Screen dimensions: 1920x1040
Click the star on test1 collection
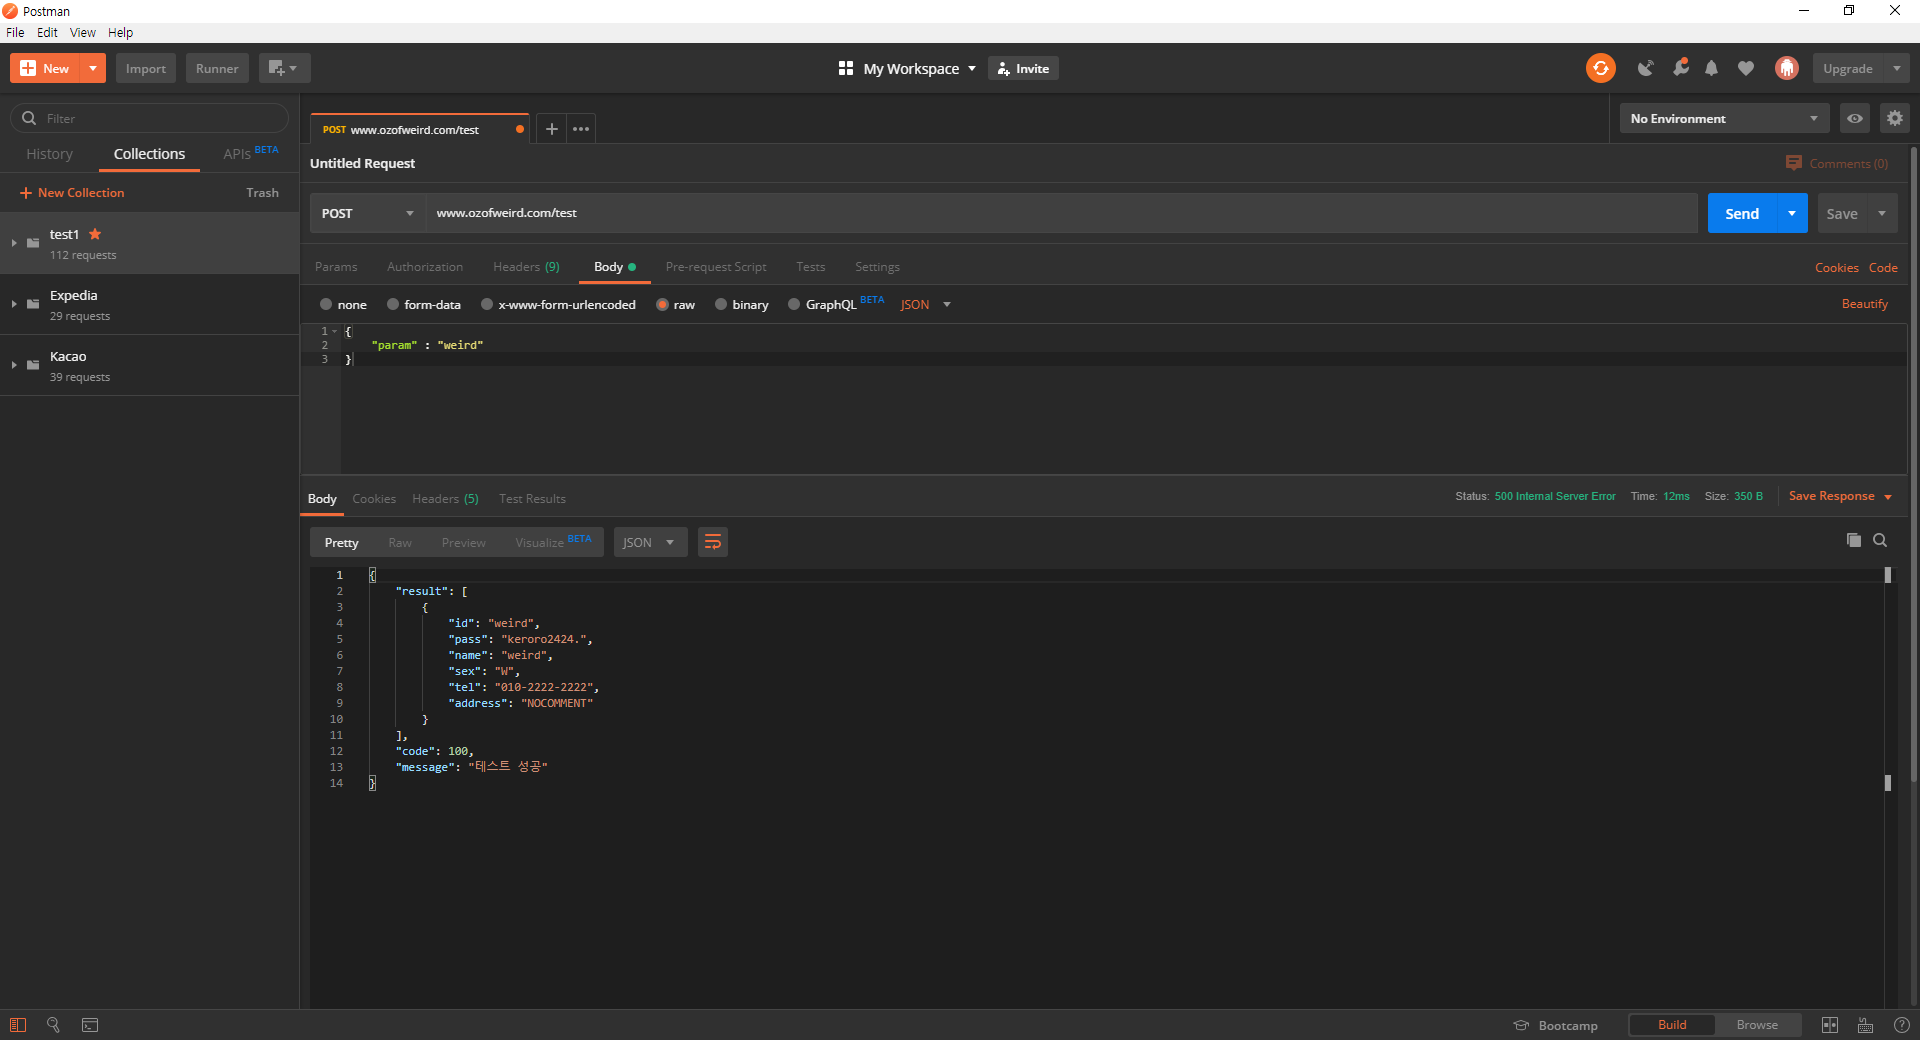pos(95,234)
